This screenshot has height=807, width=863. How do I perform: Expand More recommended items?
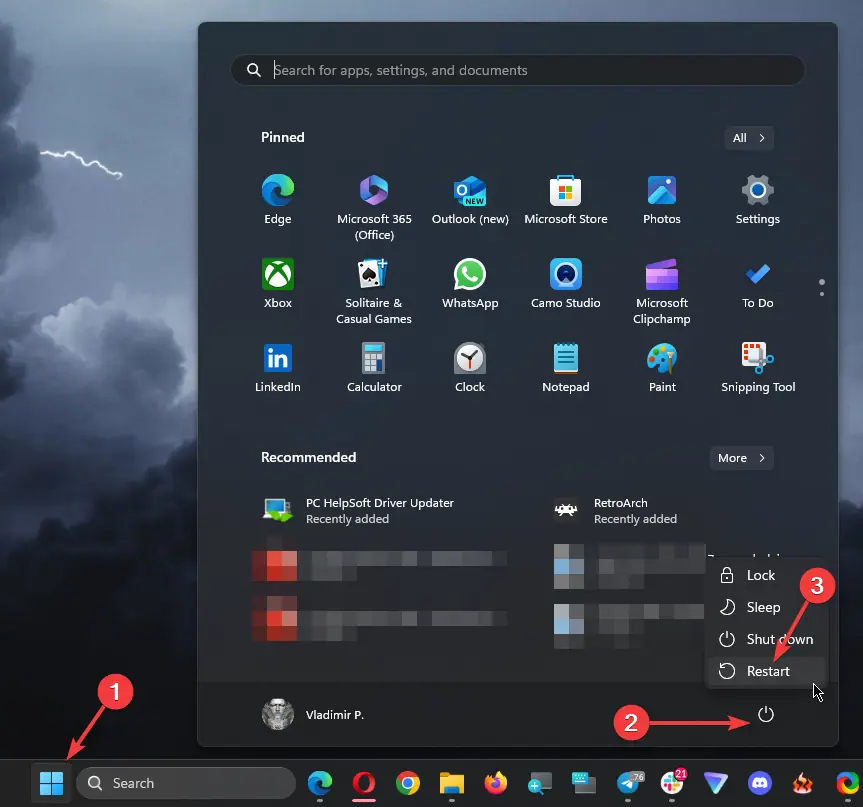pos(741,458)
